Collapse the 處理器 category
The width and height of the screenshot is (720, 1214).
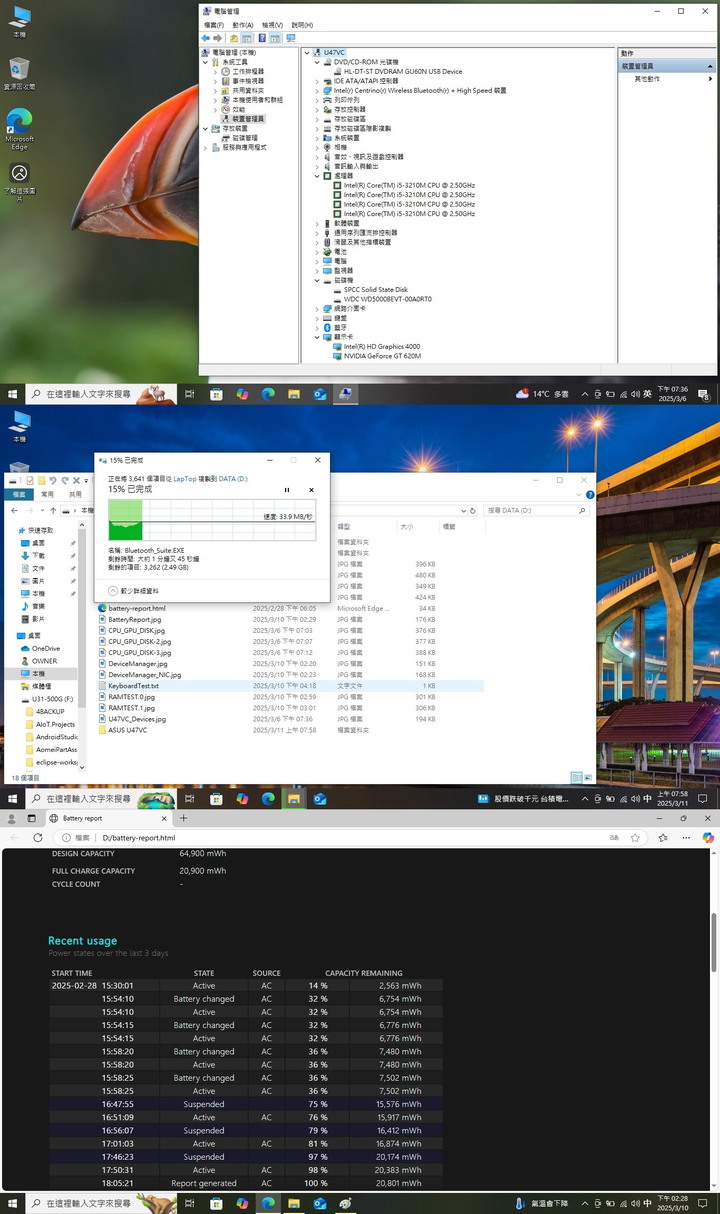pyautogui.click(x=317, y=176)
